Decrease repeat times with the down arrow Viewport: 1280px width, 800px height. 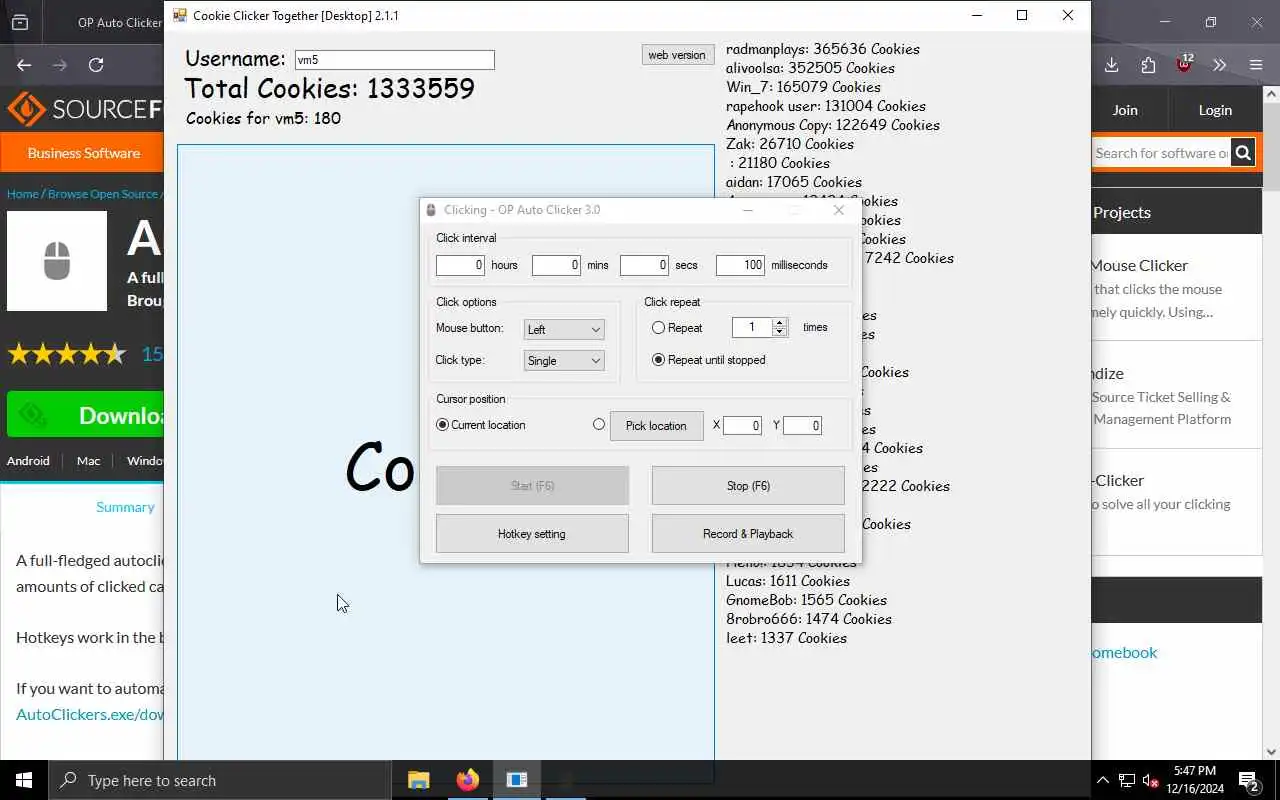(x=780, y=332)
